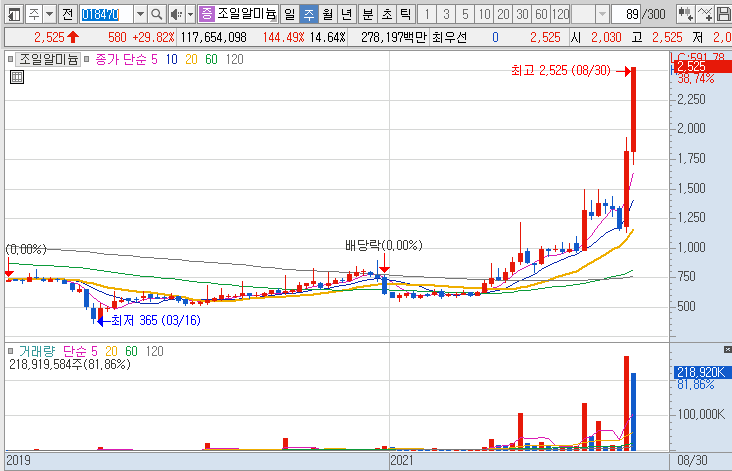
Task: Click the add candle chart icon
Action: pyautogui.click(x=685, y=14)
